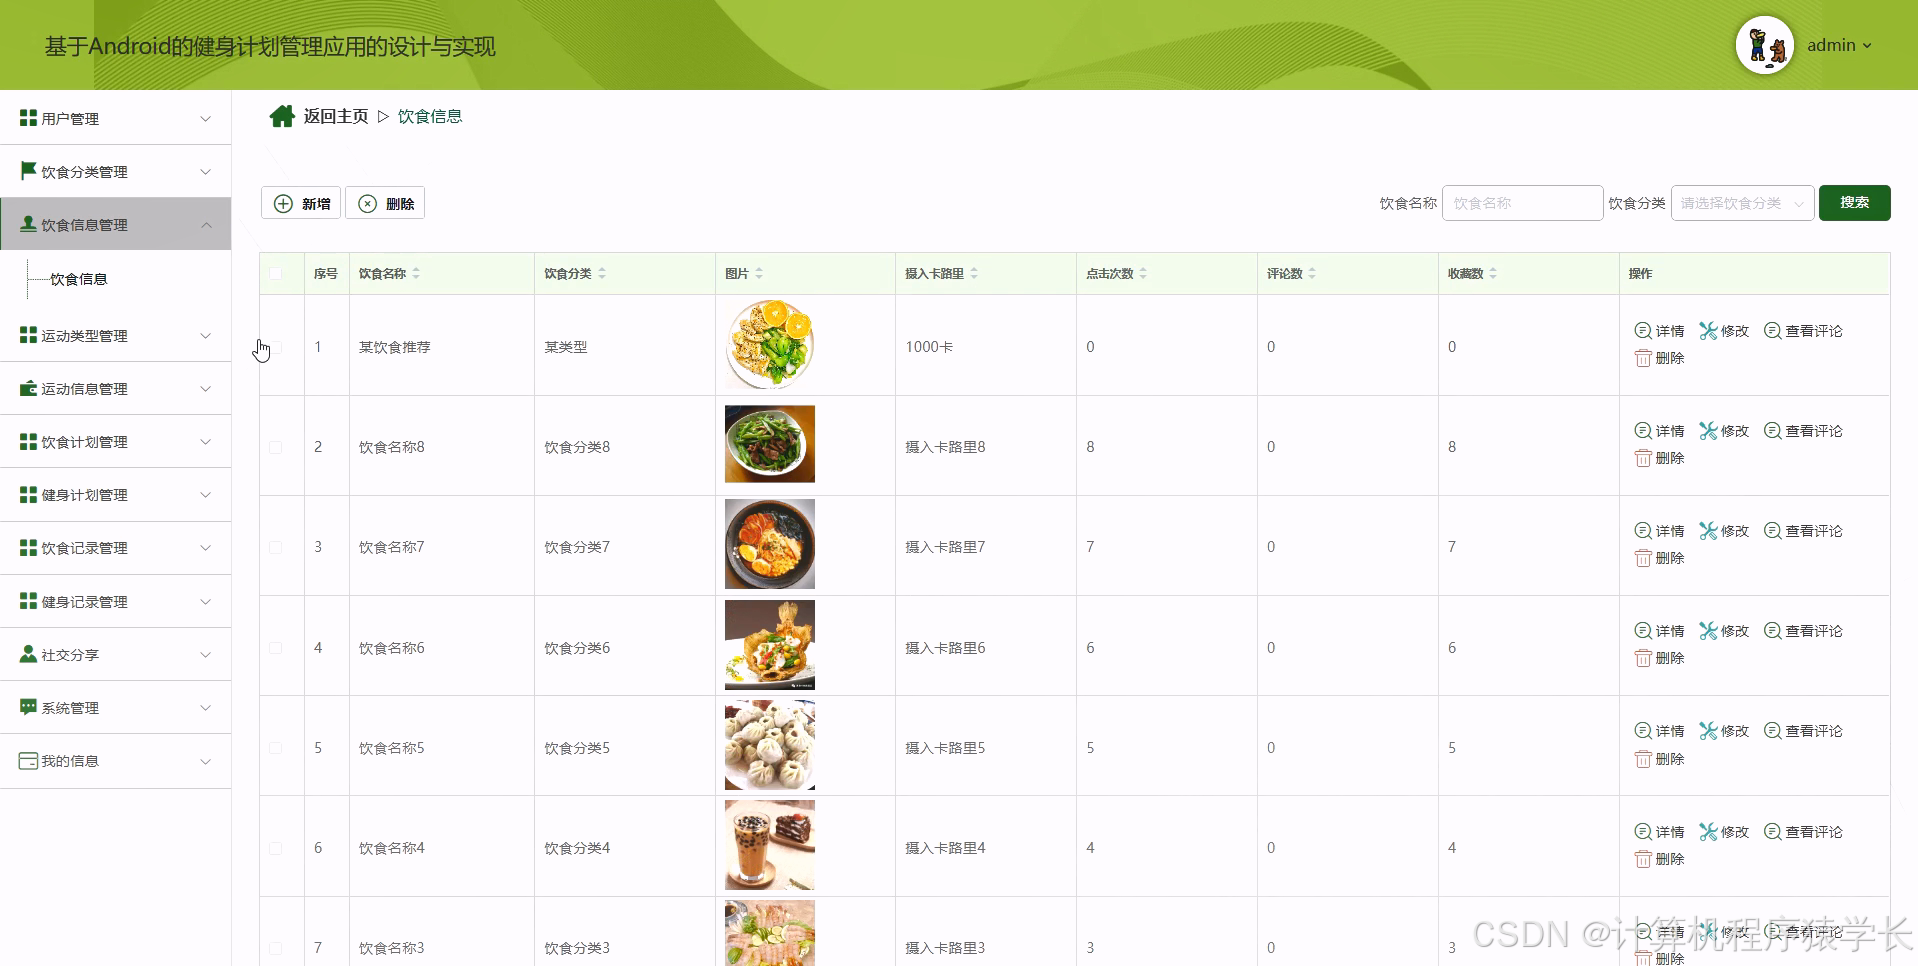The height and width of the screenshot is (966, 1918).
Task: Expand 用户管理 sidebar menu
Action: [x=115, y=118]
